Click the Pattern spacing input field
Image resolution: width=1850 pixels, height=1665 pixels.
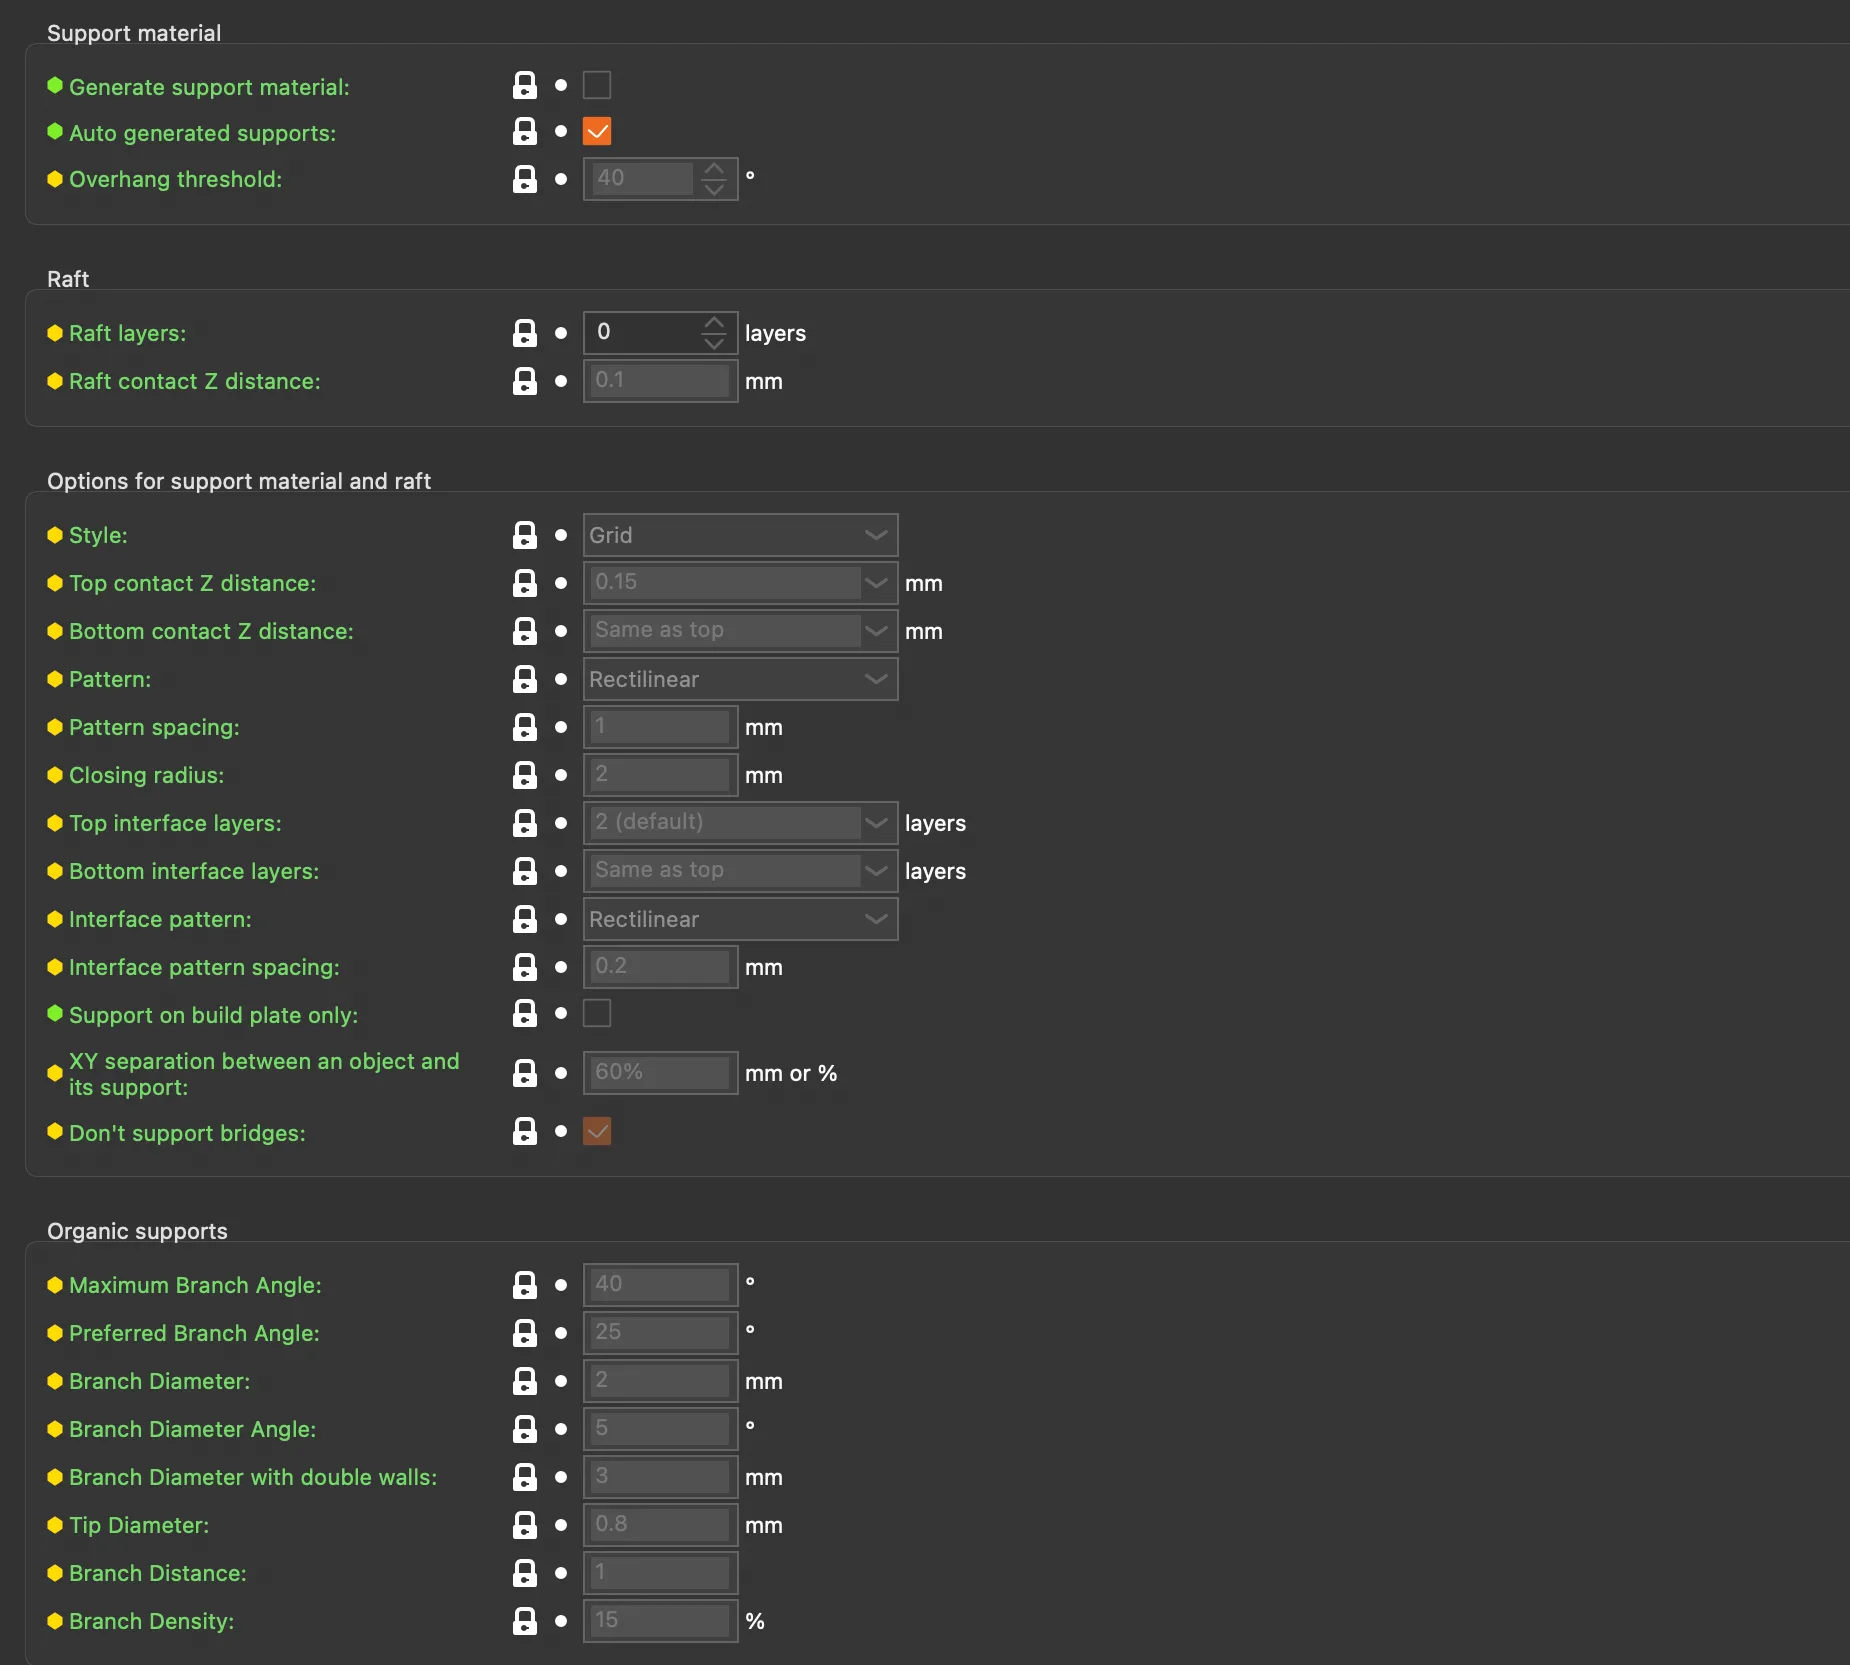click(x=660, y=727)
